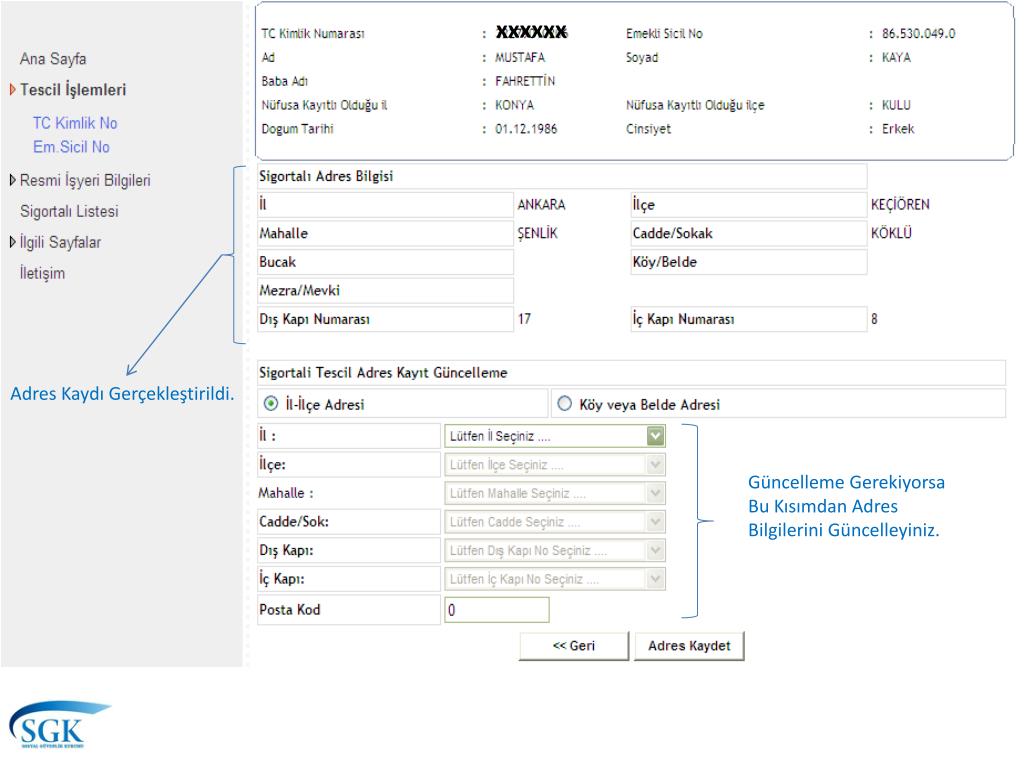Click the SGK logo

59,725
